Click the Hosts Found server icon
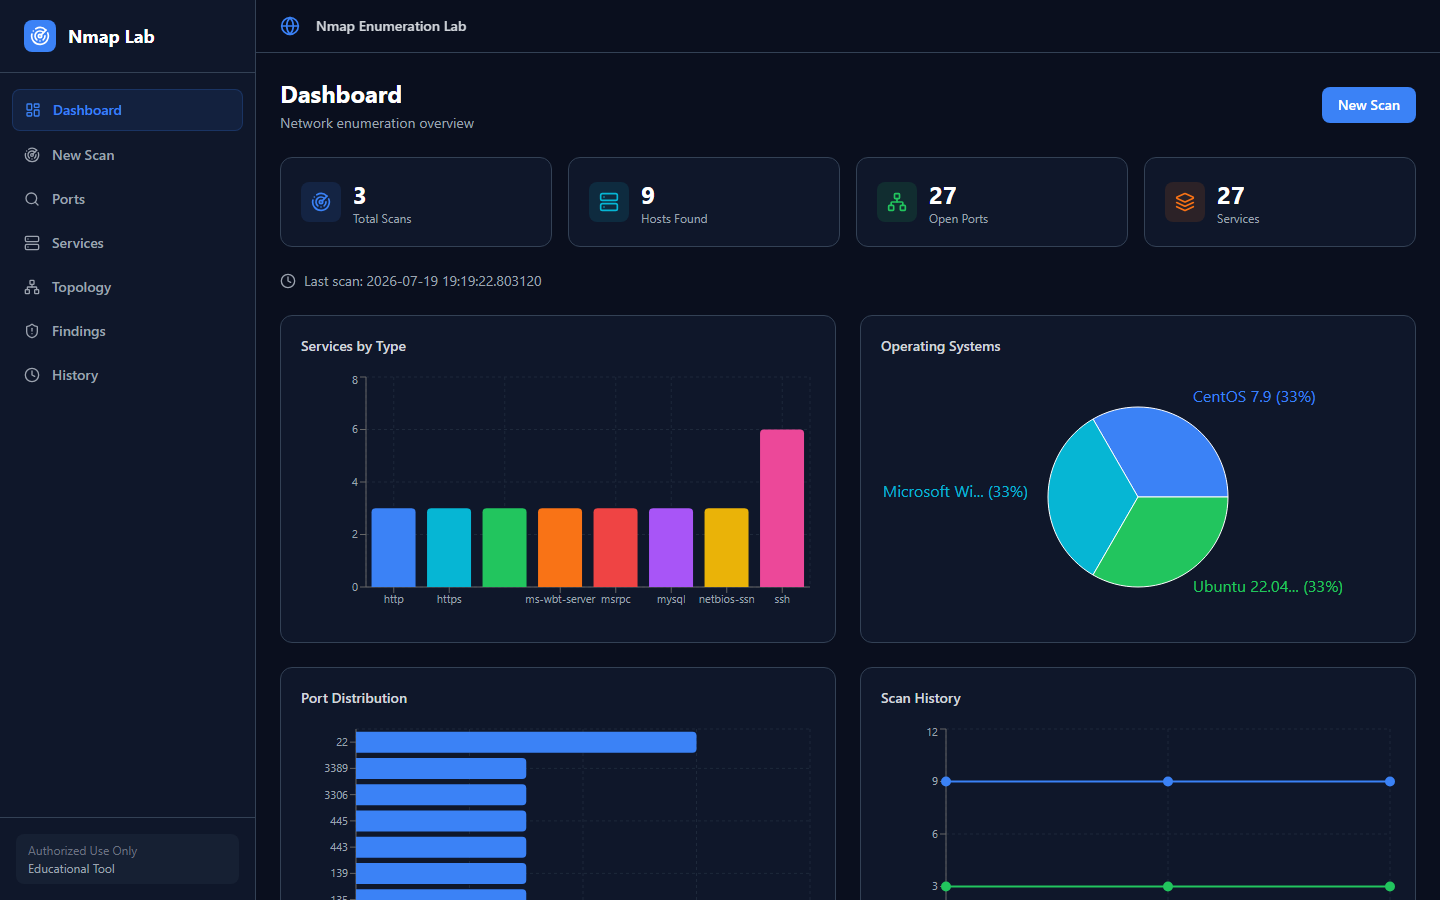 609,202
